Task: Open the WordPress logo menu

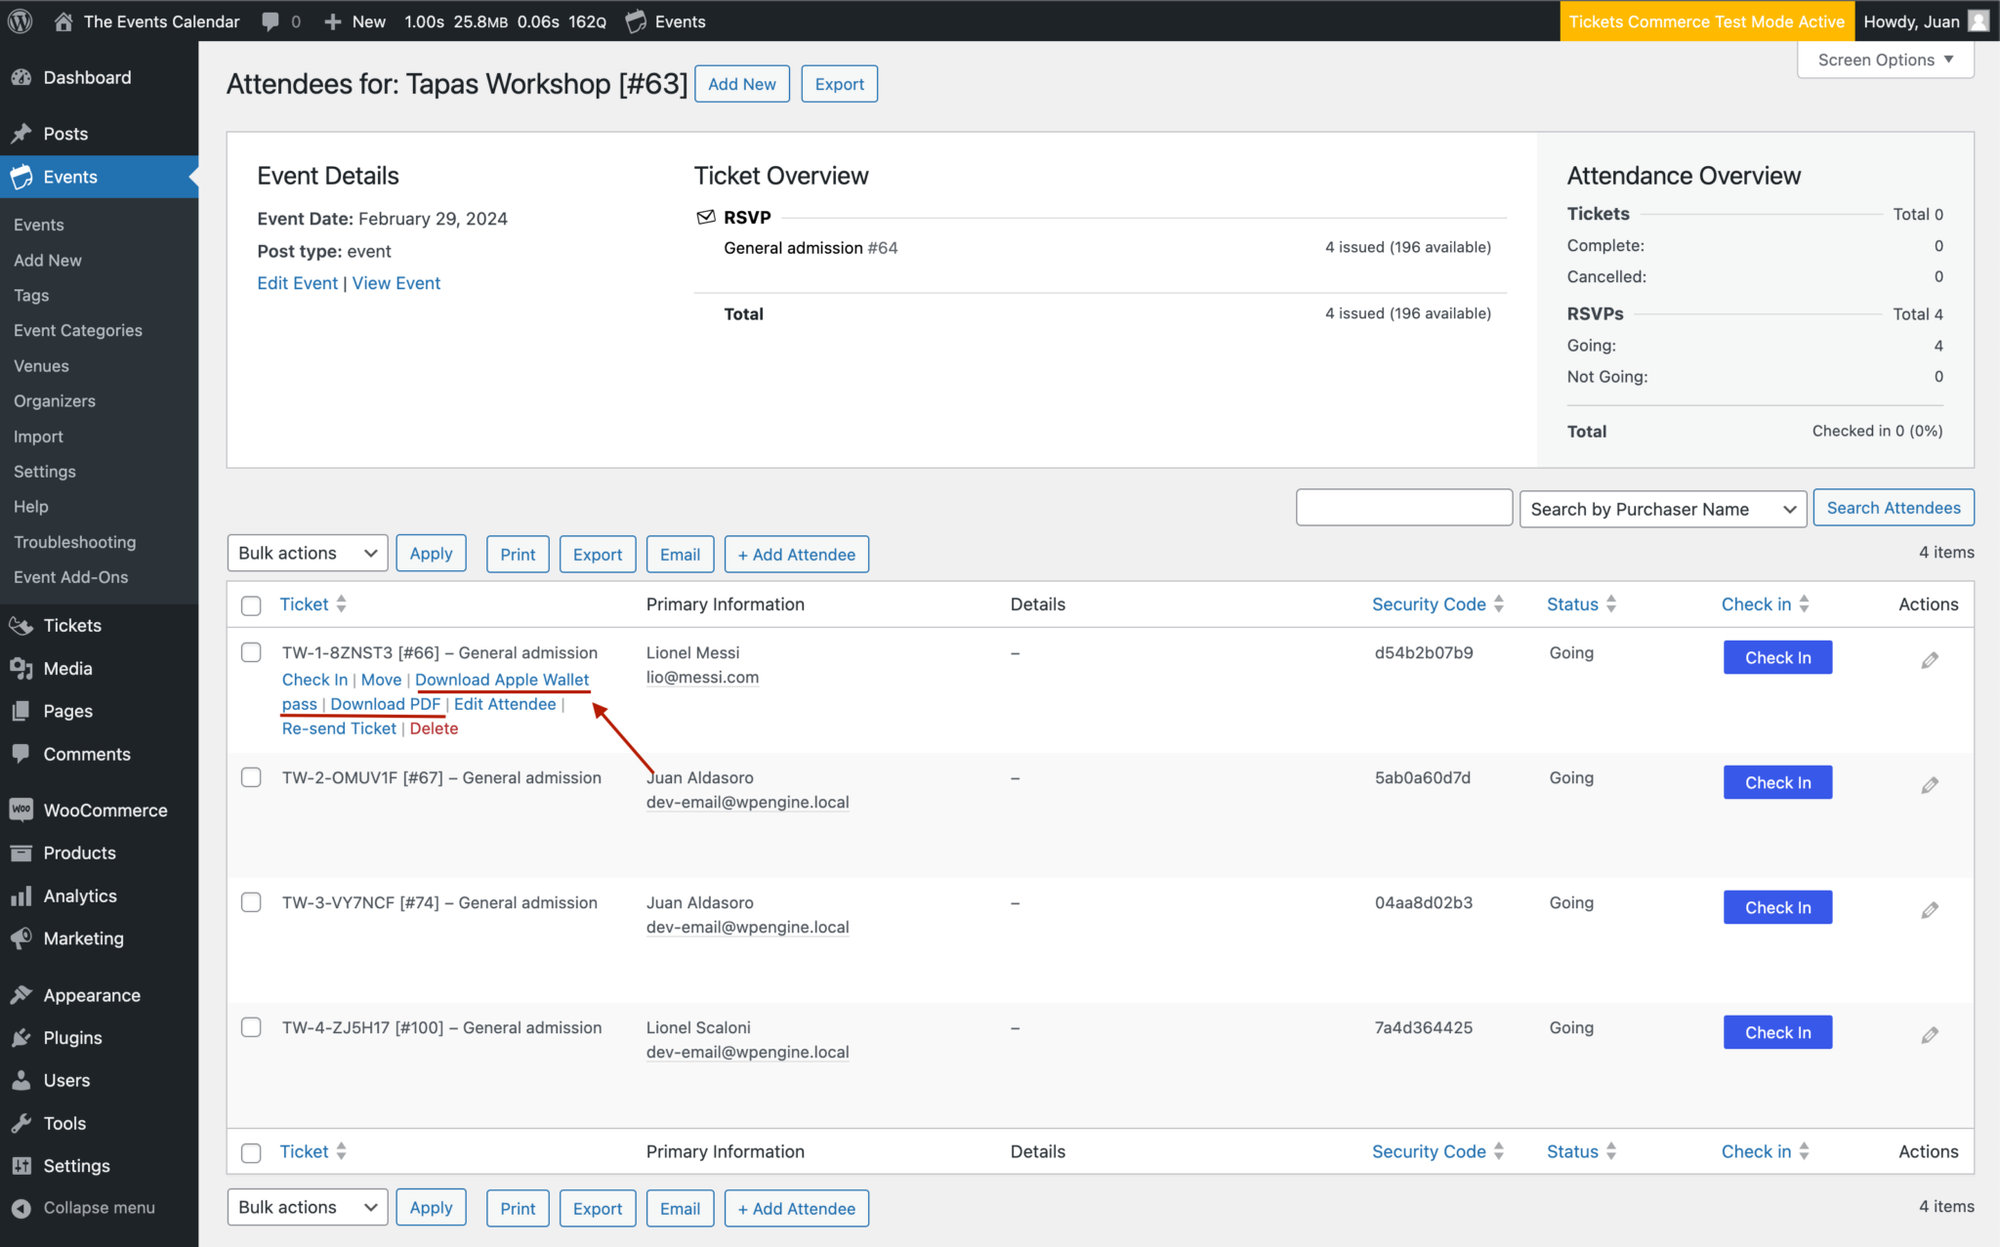Action: [20, 20]
